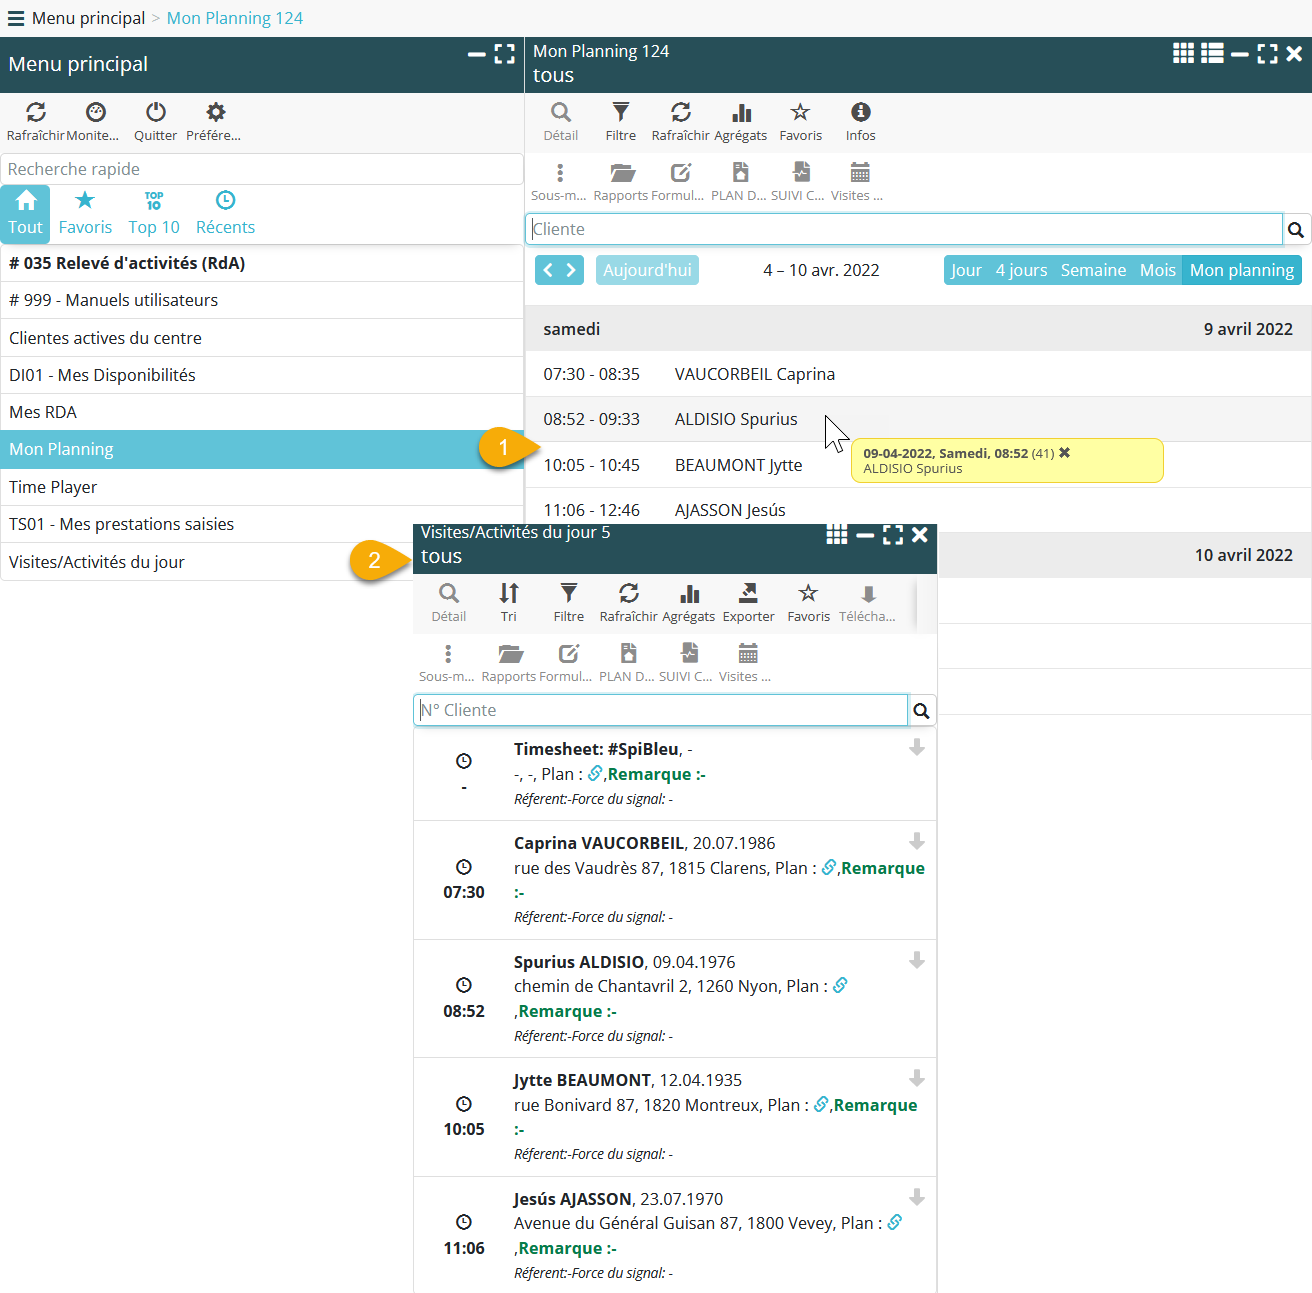The image size is (1312, 1293).
Task: Expand Rapports folder in Visites window
Action: click(510, 654)
